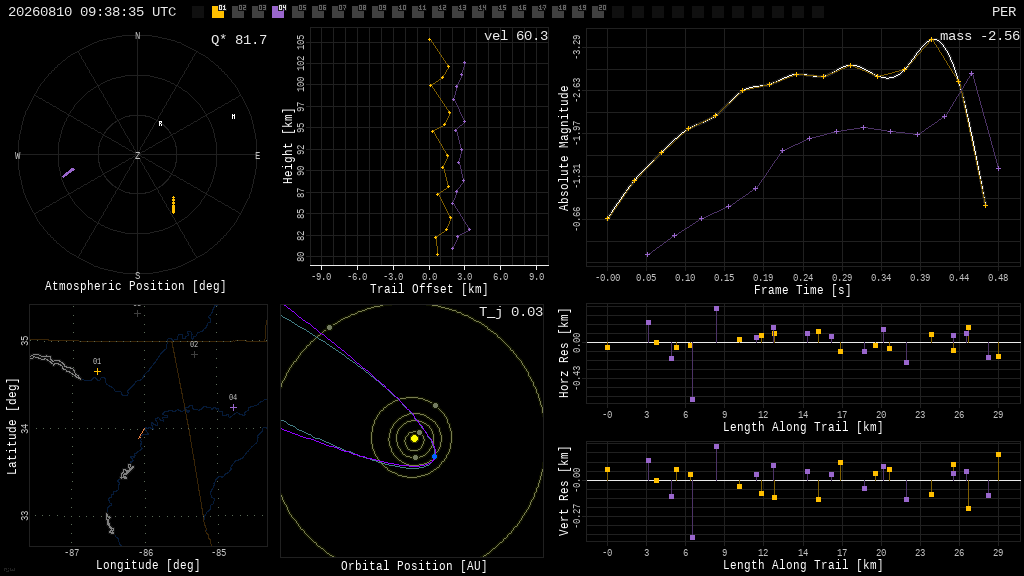Click the top yellow point at height 105
This screenshot has width=1024, height=576.
[x=429, y=40]
